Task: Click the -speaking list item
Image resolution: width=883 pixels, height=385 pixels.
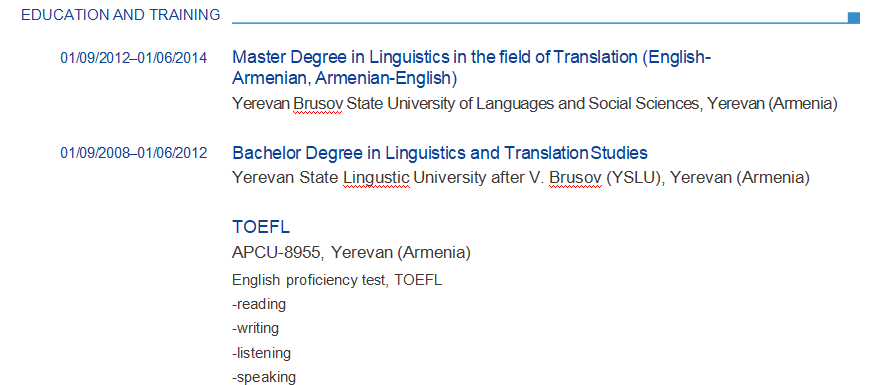Action: pyautogui.click(x=264, y=377)
